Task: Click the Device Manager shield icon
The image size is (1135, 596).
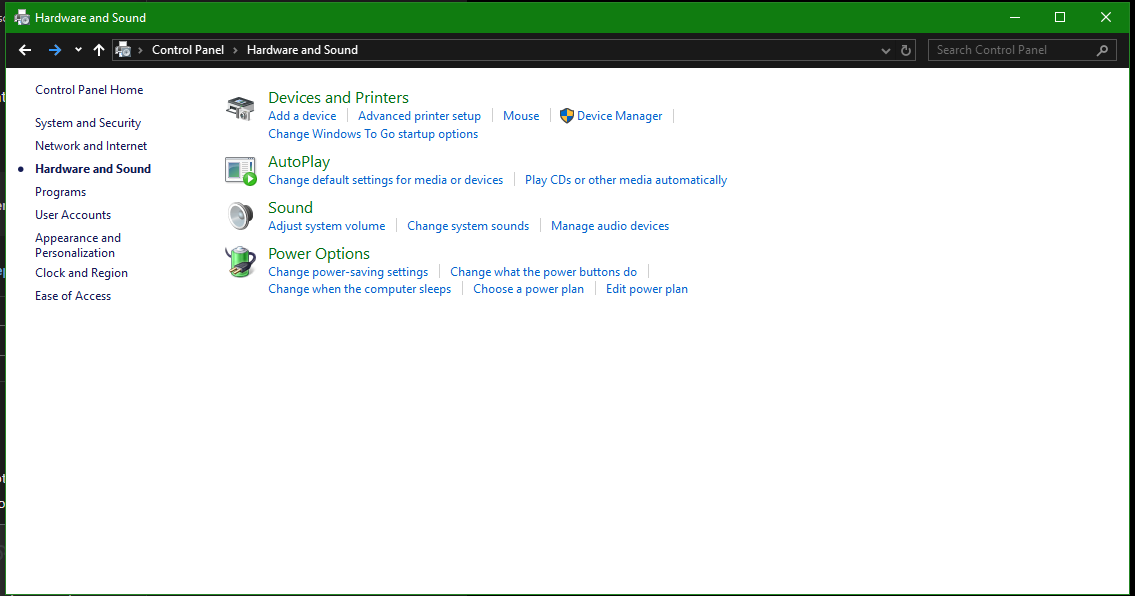Action: [567, 116]
